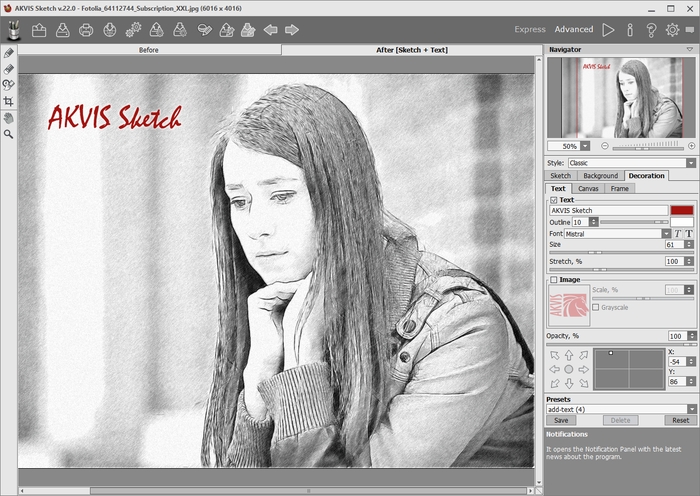Viewport: 700px width, 496px height.
Task: Click the undo left arrow in toolbar
Action: click(x=271, y=30)
